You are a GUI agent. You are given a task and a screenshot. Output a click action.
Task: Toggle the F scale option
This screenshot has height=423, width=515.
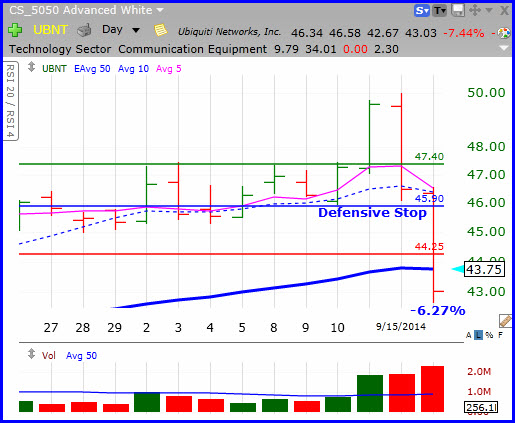[500, 335]
